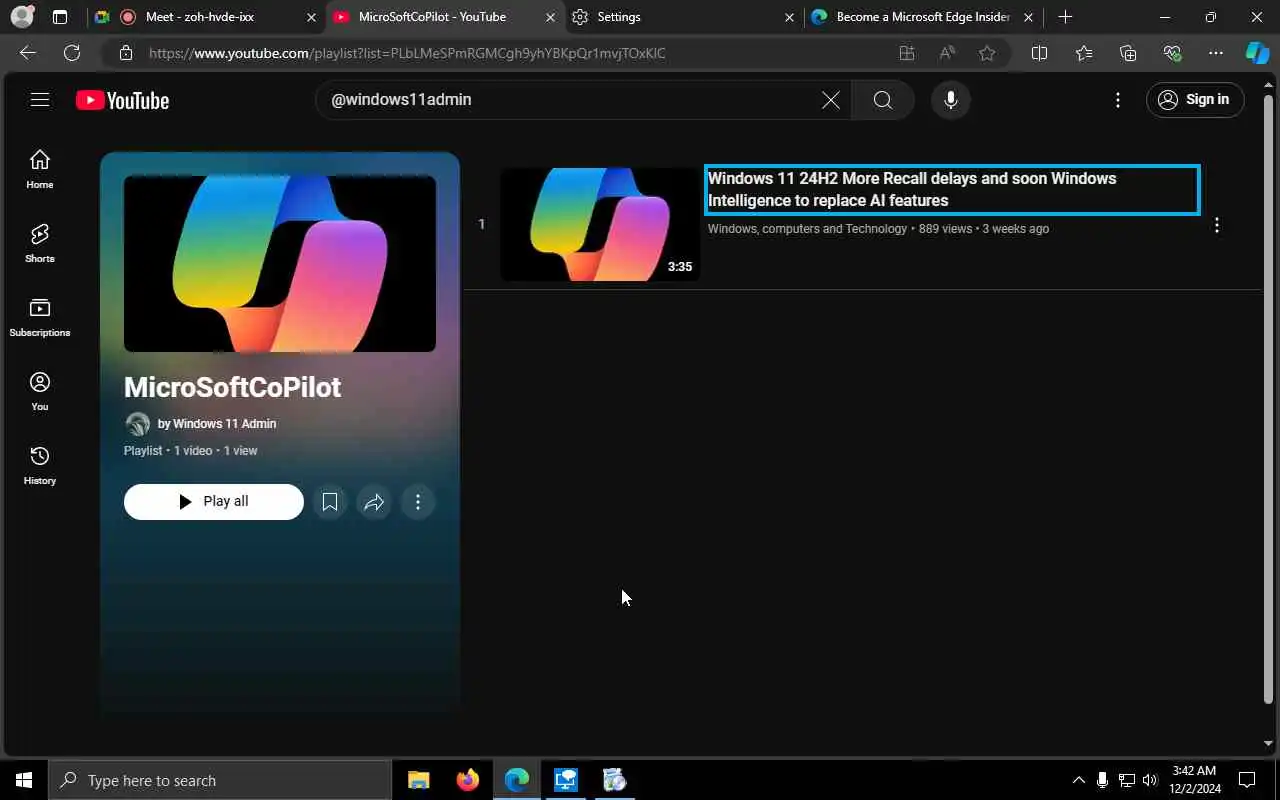Viewport: 1280px width, 800px height.
Task: Show hidden system tray icons
Action: coord(1078,780)
